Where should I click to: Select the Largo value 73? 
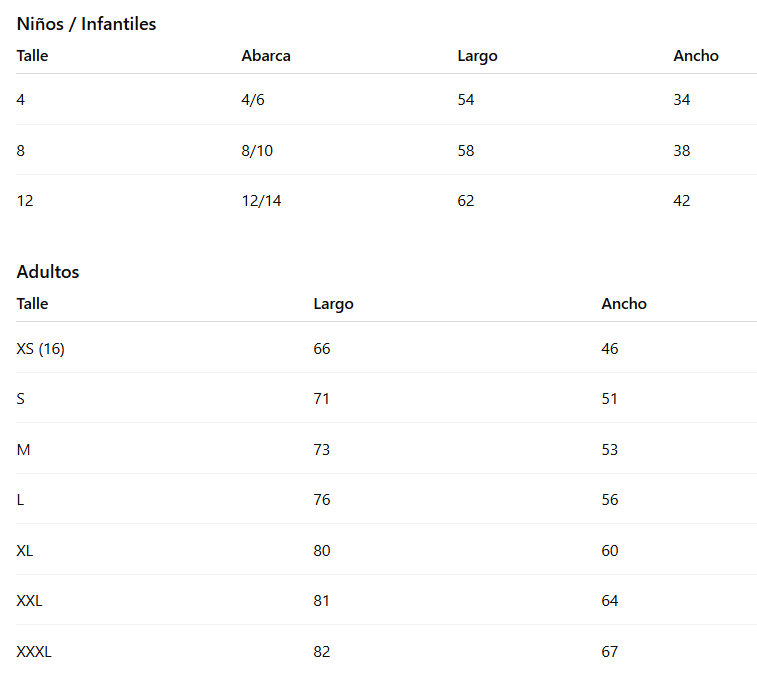pyautogui.click(x=322, y=450)
